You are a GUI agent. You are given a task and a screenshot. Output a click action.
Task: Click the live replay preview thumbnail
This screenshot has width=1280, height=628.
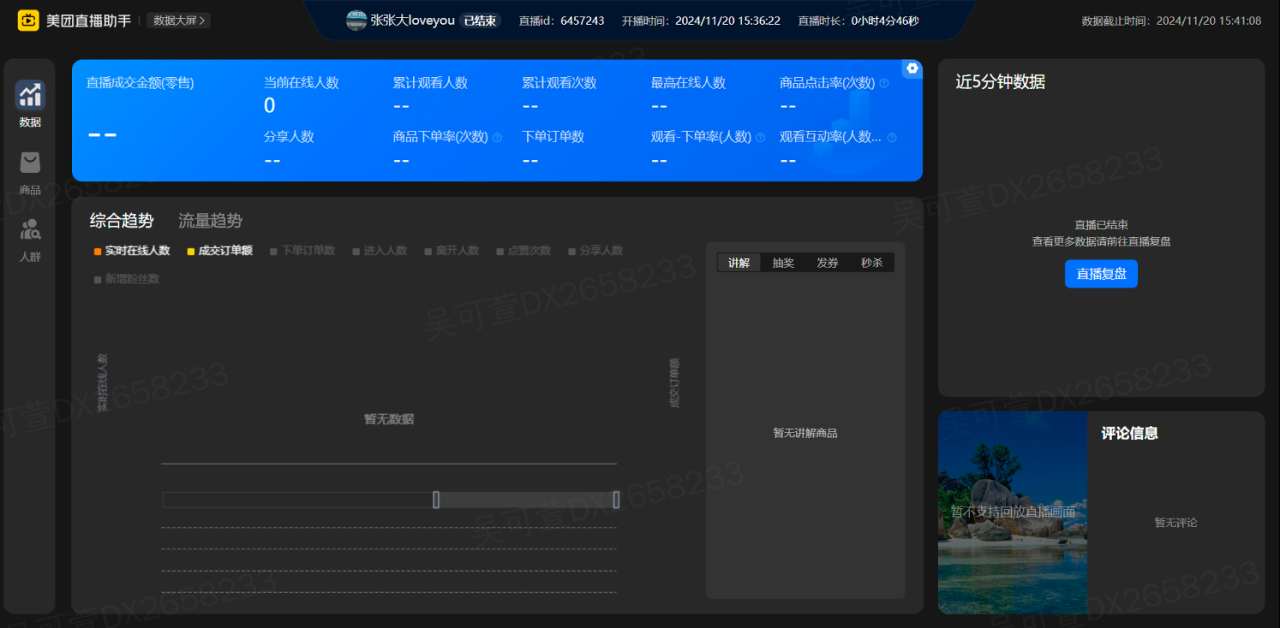1012,512
